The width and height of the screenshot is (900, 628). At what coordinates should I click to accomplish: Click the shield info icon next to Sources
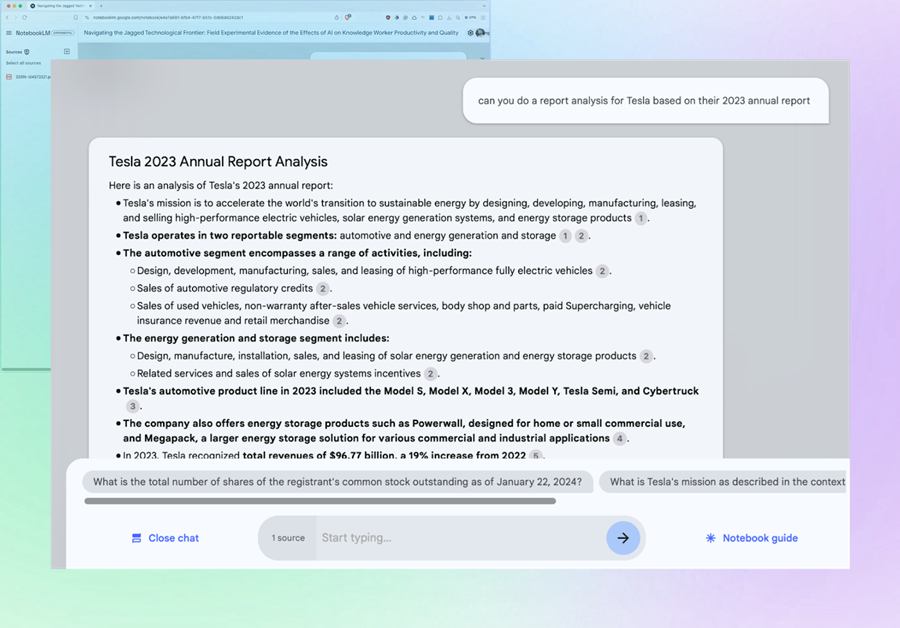pyautogui.click(x=26, y=52)
